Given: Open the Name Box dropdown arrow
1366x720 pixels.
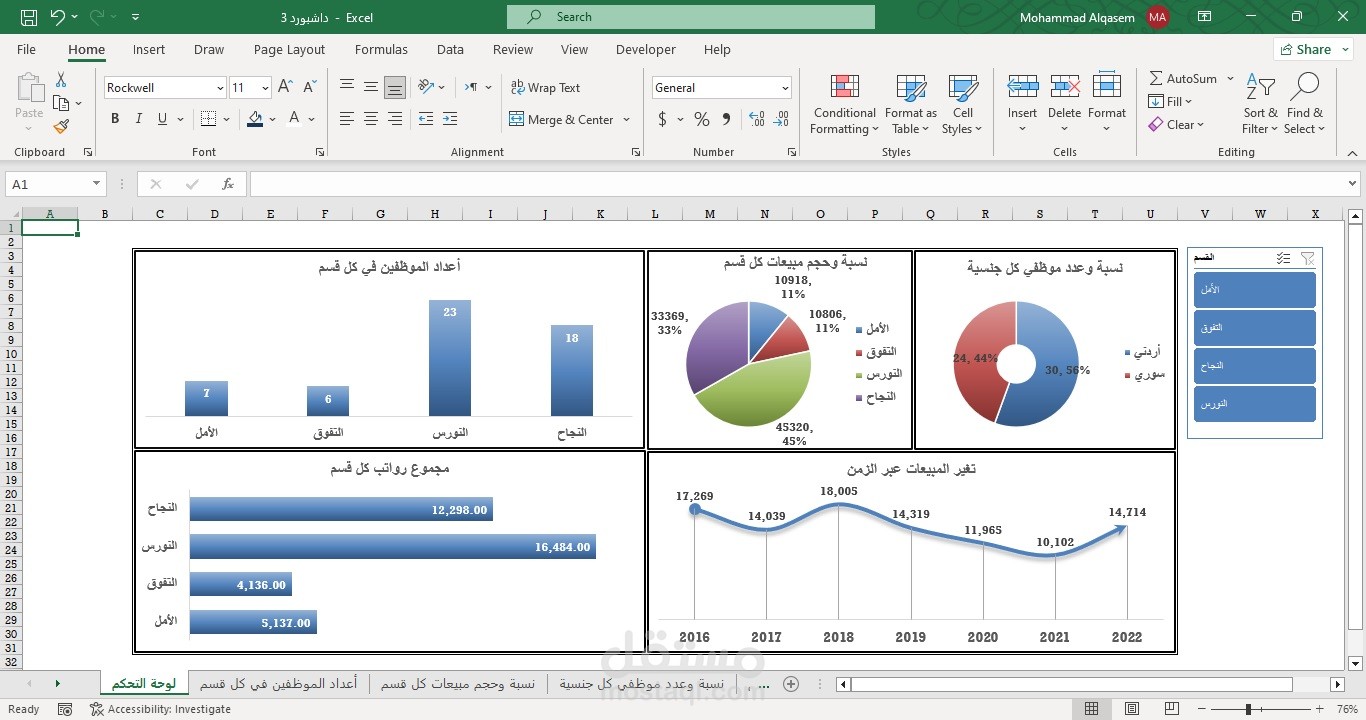Looking at the screenshot, I should 97,184.
